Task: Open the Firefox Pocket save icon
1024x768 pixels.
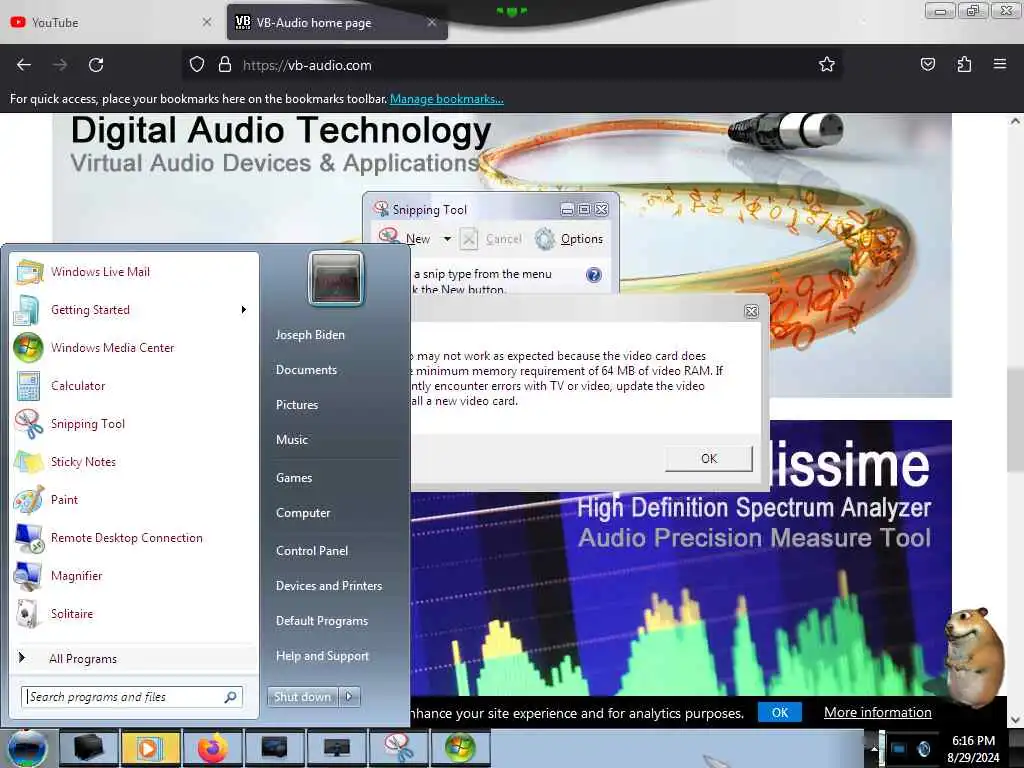Action: 927,64
